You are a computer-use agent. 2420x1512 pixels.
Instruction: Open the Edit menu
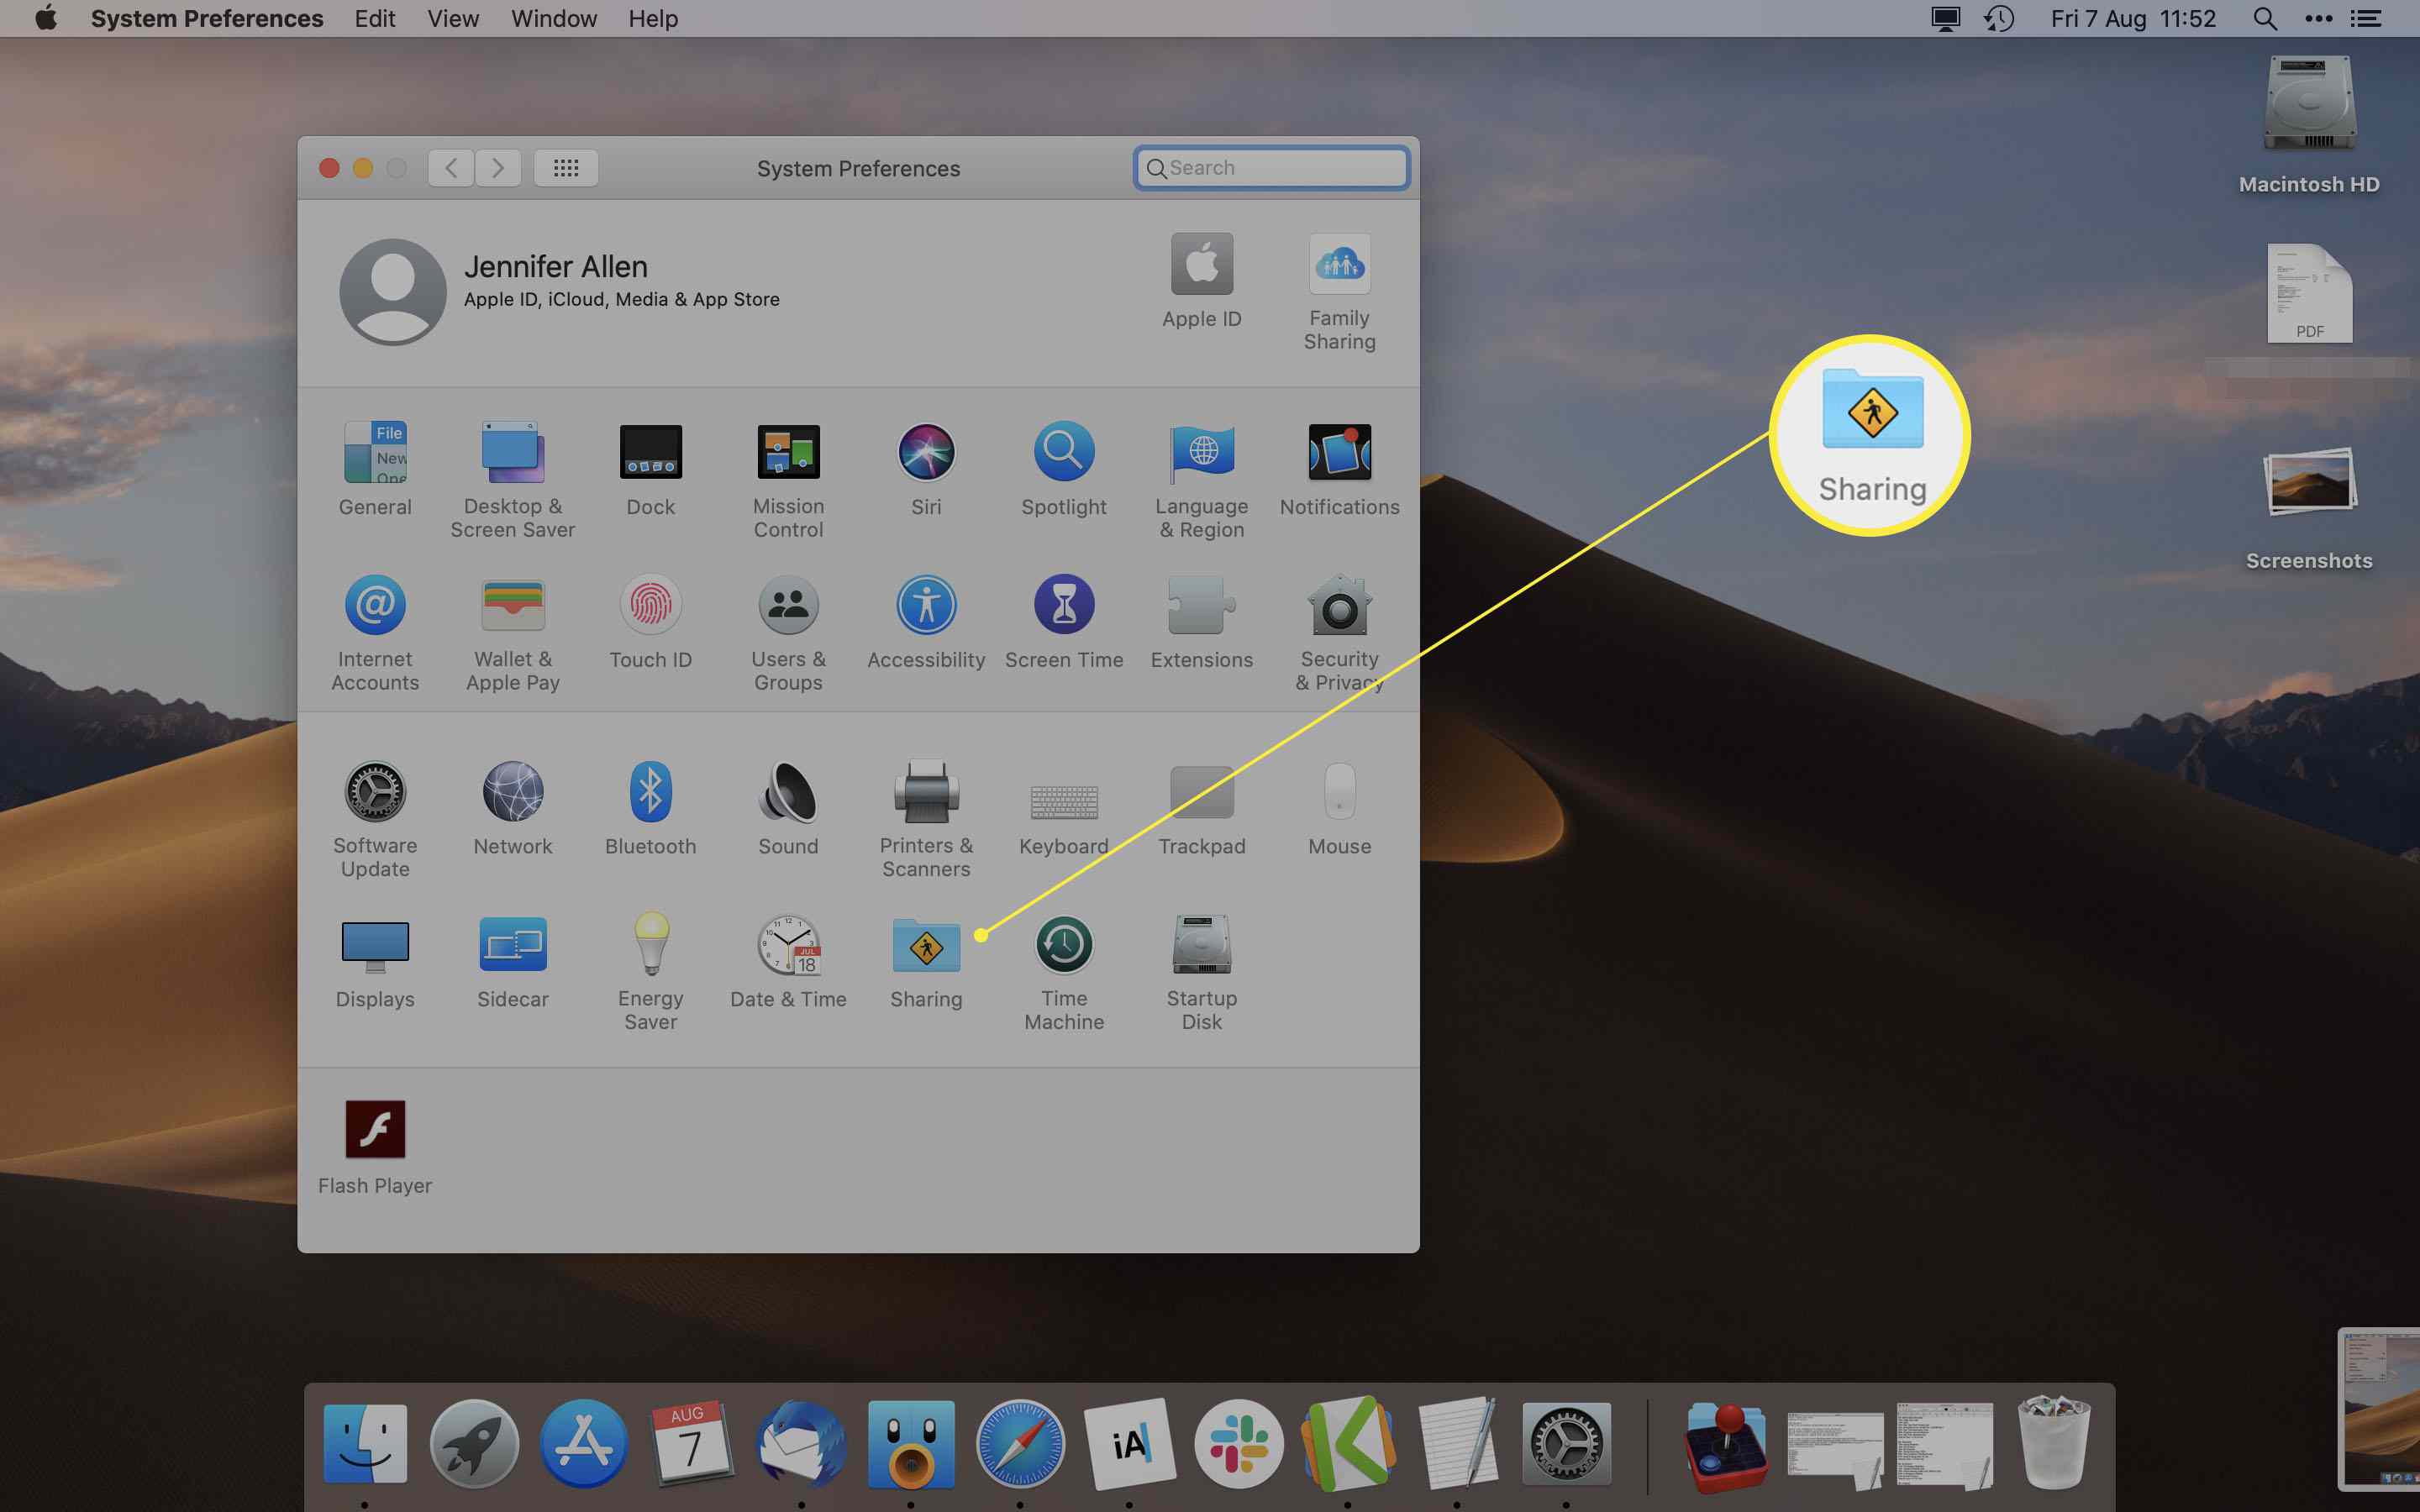[x=375, y=18]
